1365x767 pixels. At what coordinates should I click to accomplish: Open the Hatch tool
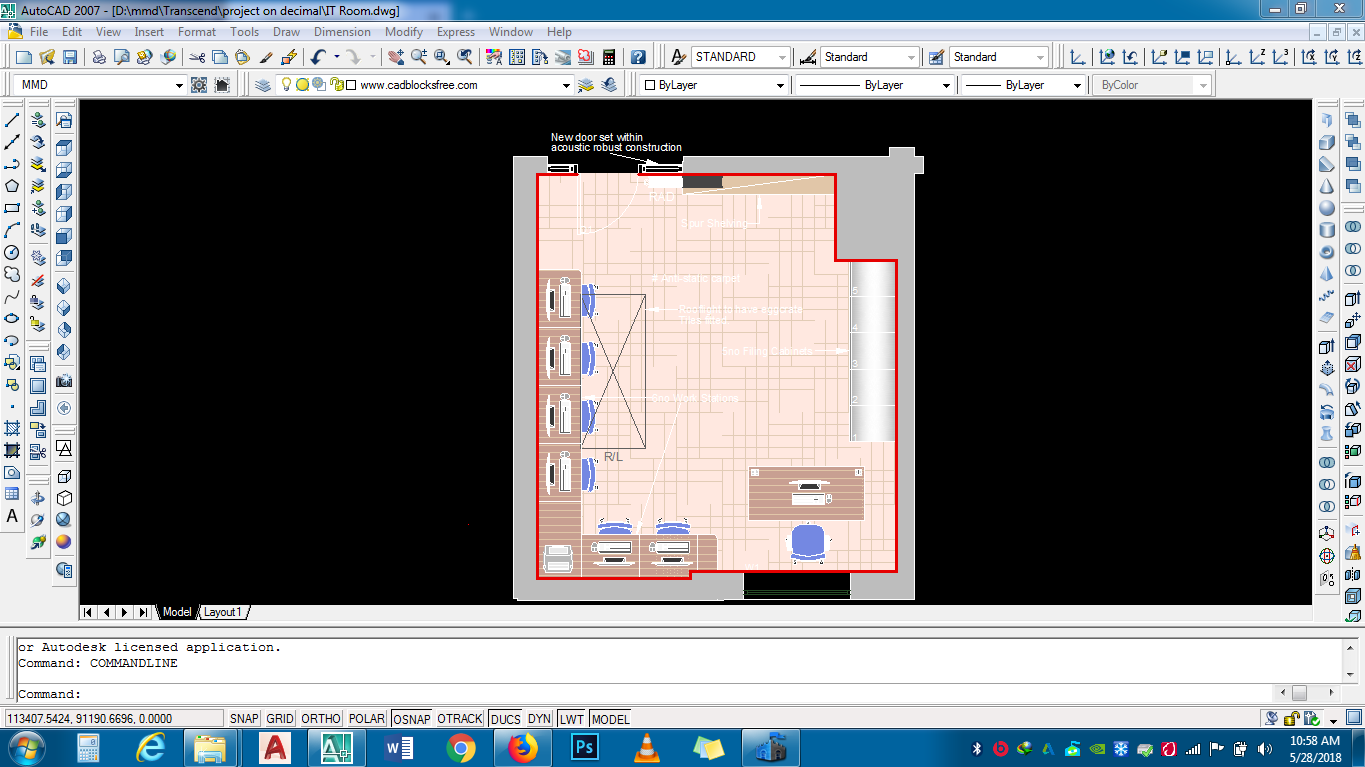pos(12,427)
